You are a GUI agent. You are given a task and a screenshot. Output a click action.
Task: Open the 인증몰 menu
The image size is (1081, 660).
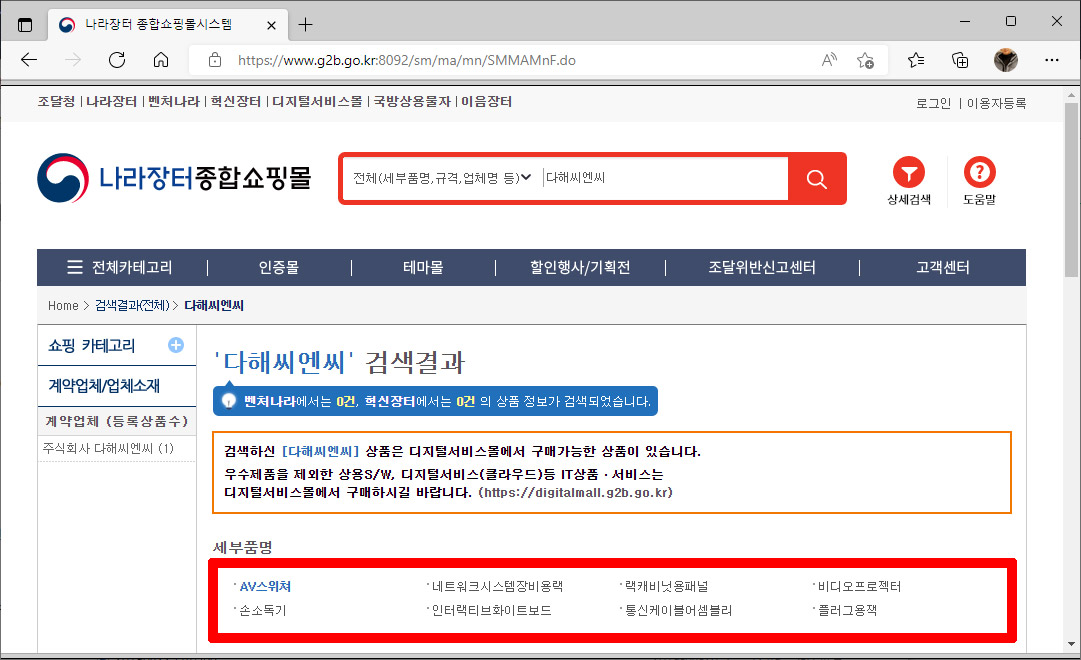[279, 268]
